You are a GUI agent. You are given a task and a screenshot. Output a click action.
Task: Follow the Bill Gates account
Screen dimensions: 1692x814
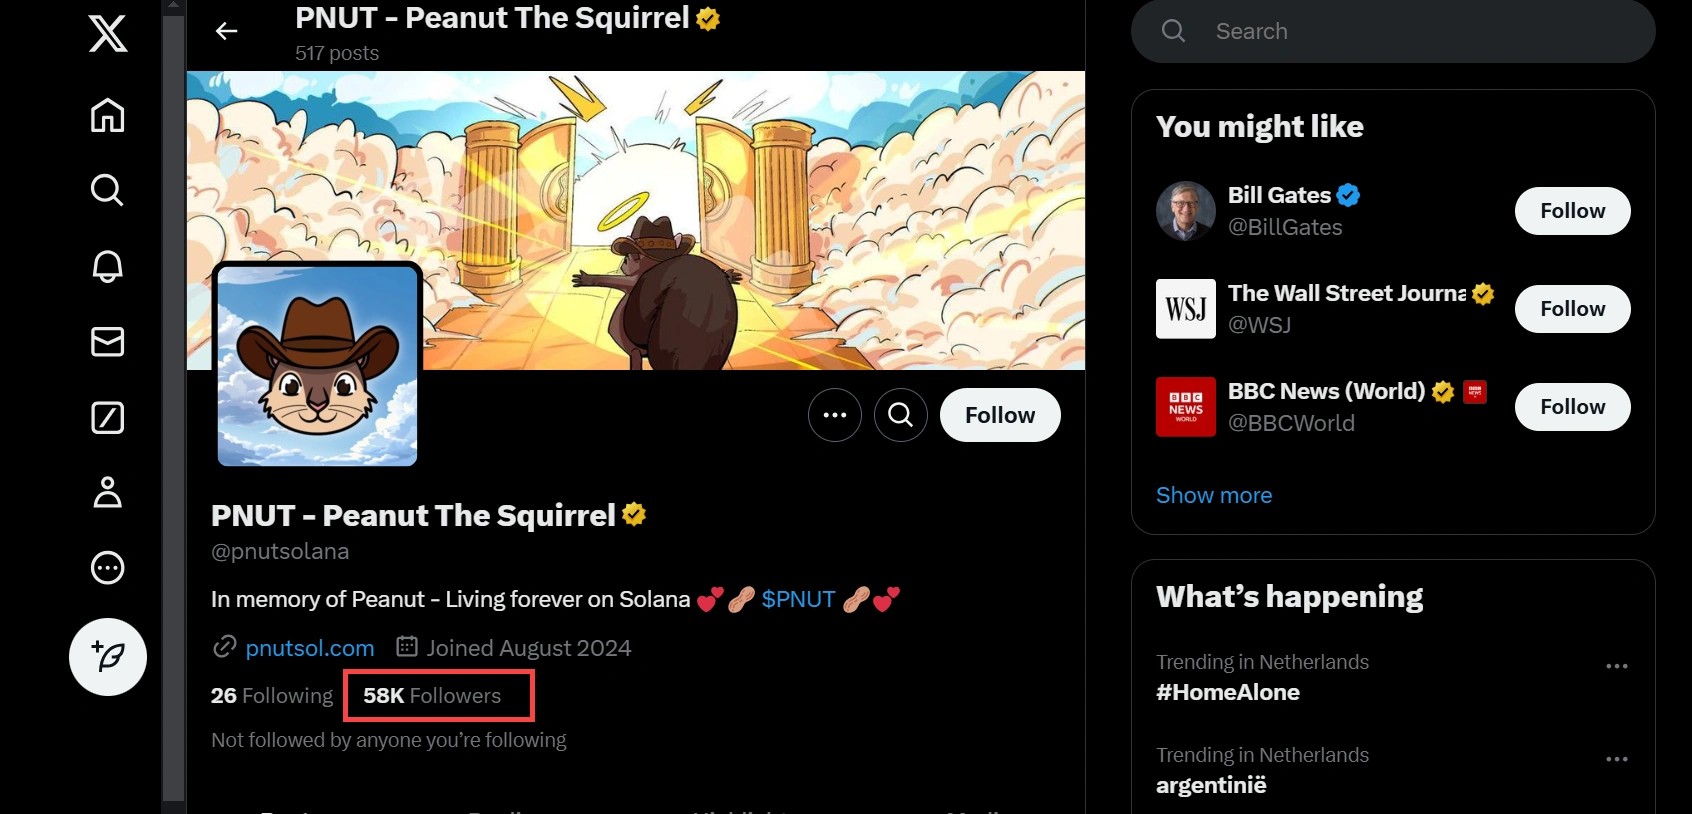click(x=1572, y=211)
